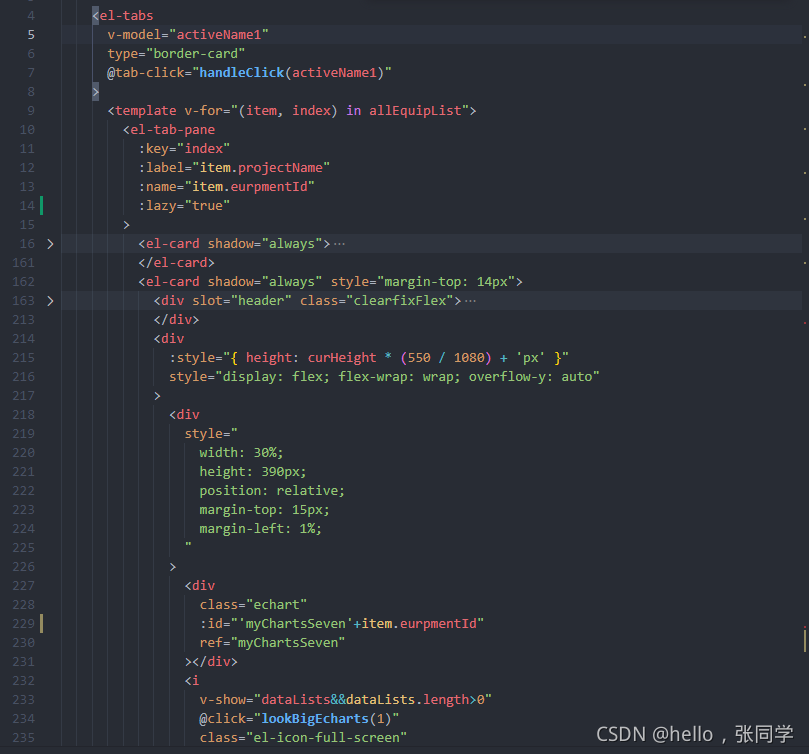Click line number 5 in the gutter
Image resolution: width=809 pixels, height=754 pixels.
click(31, 35)
